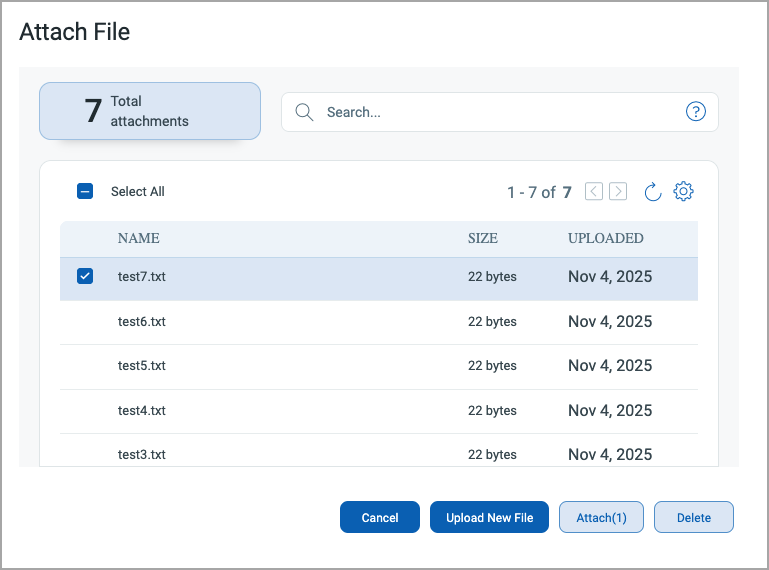Select the test4.txt file row
Viewport: 769px width, 570px height.
click(x=142, y=410)
